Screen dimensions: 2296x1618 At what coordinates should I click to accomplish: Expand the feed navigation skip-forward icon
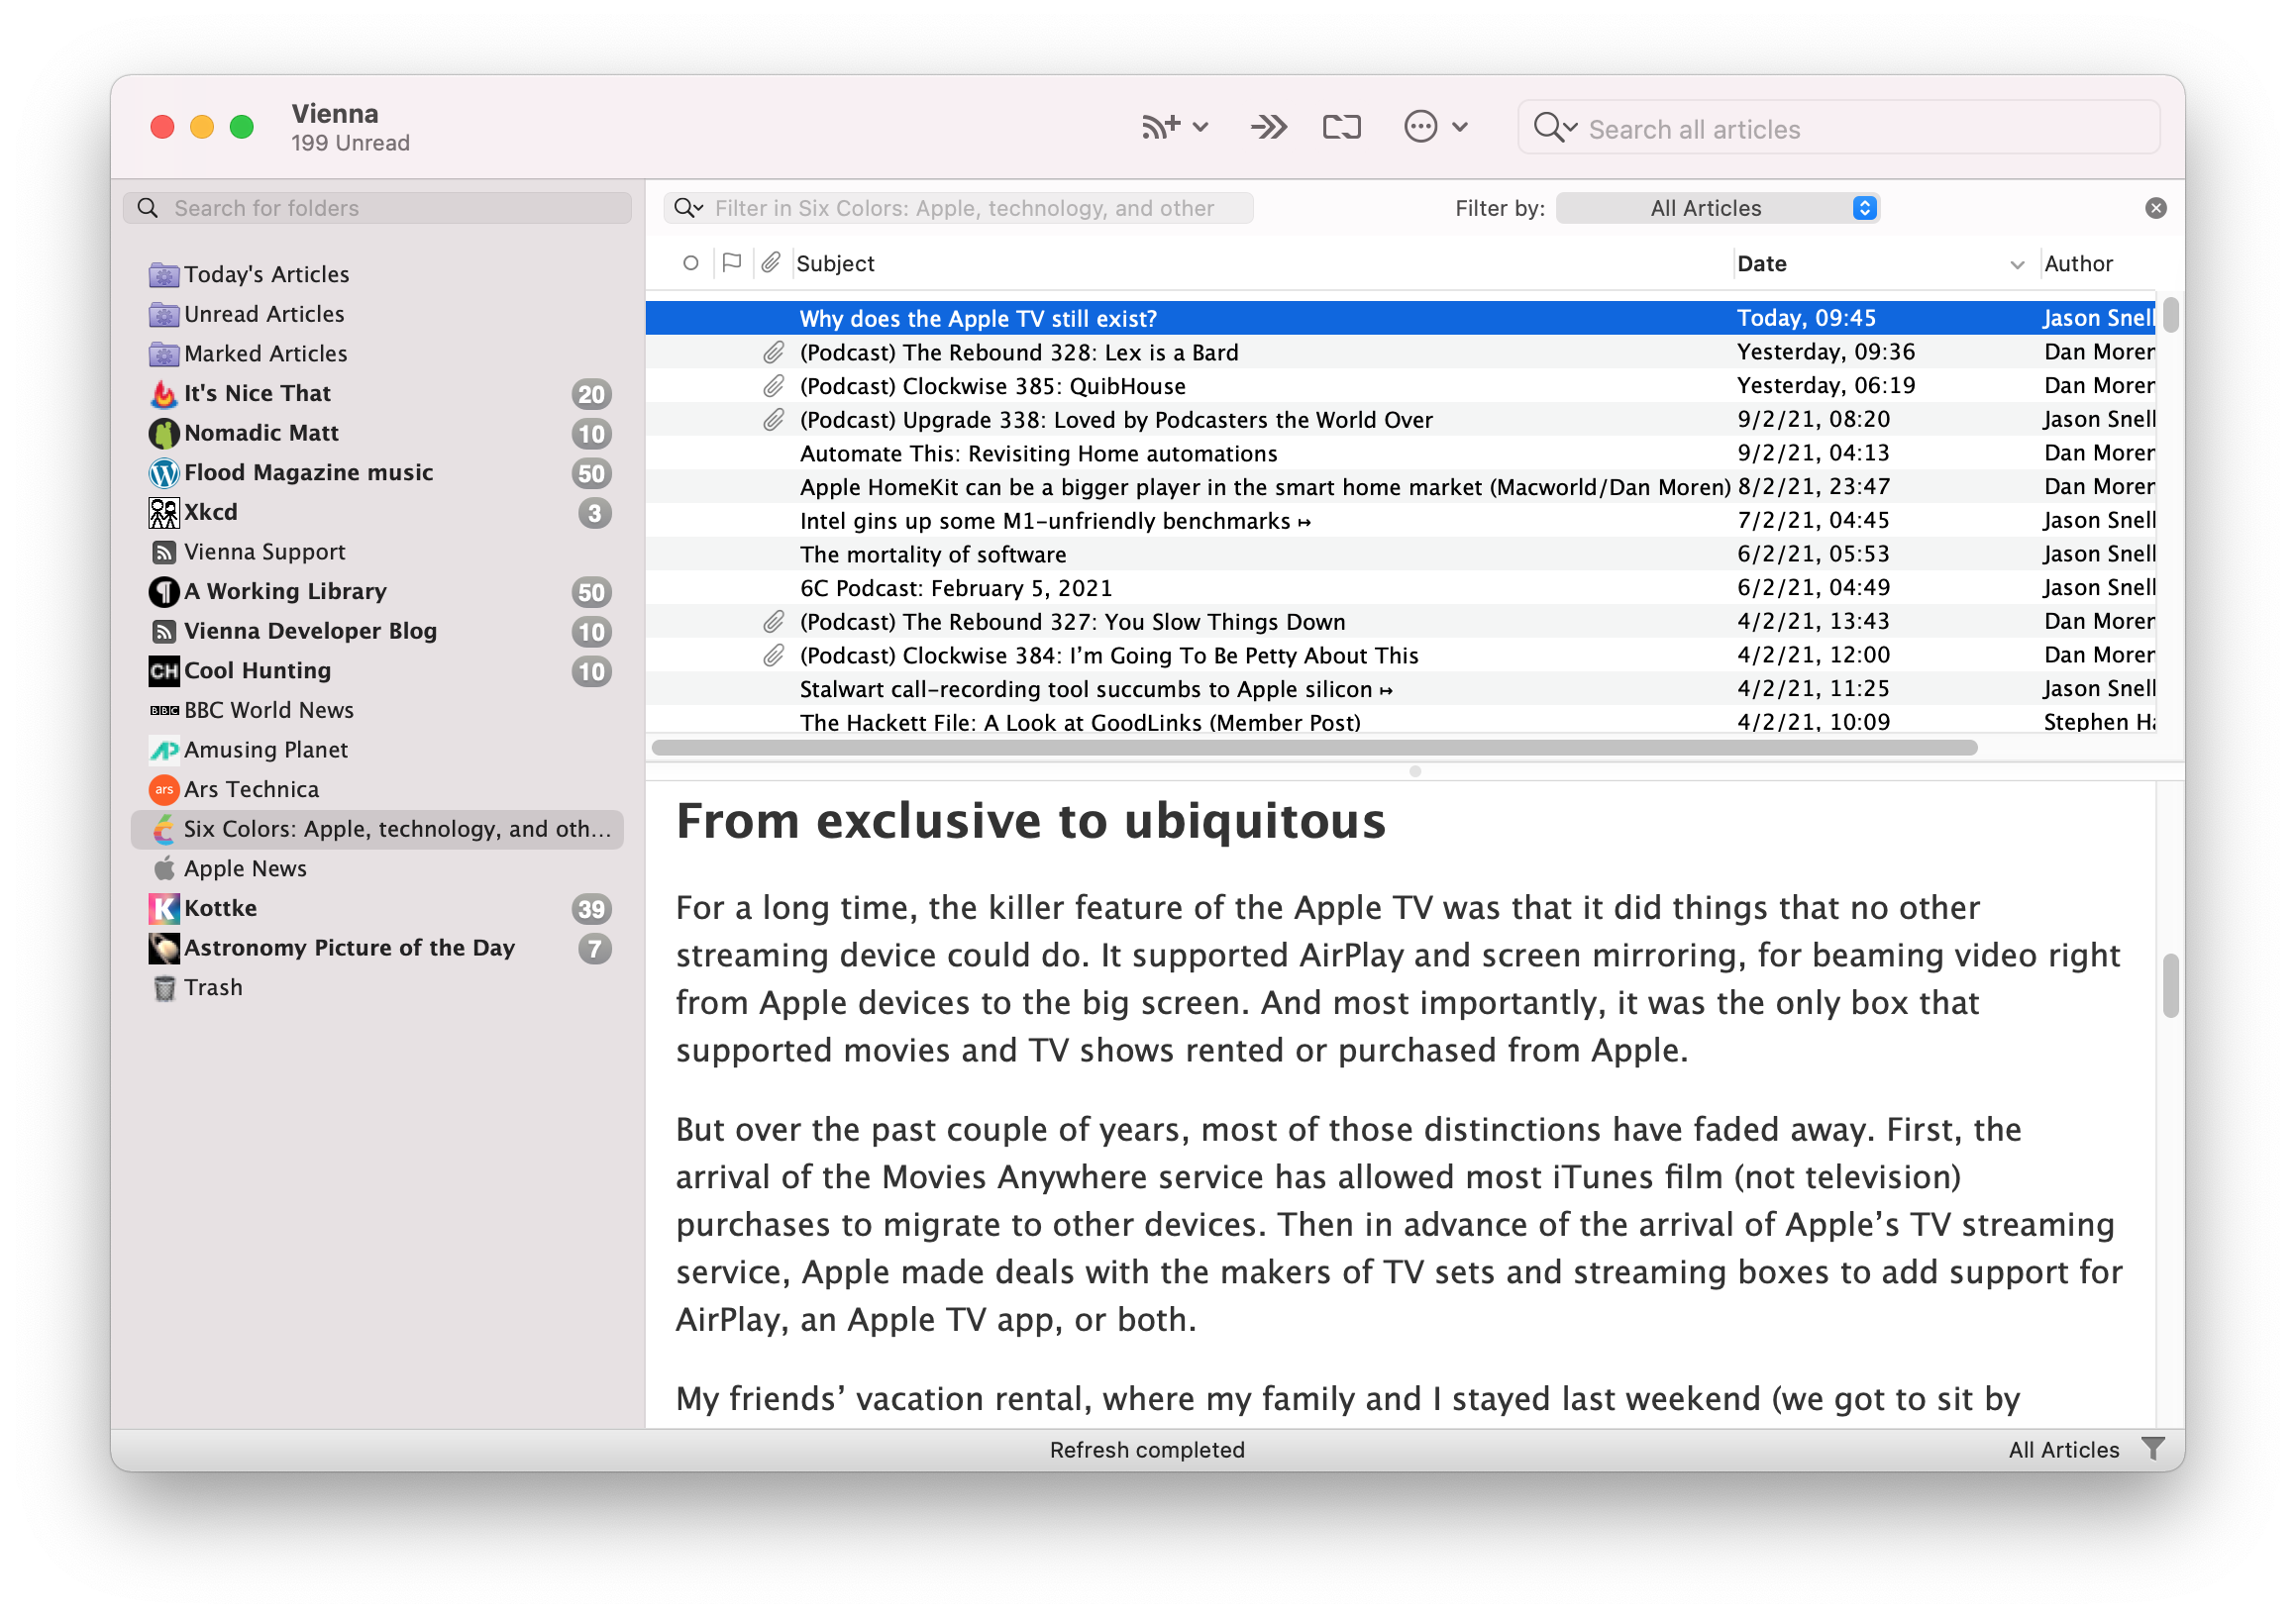pyautogui.click(x=1268, y=128)
